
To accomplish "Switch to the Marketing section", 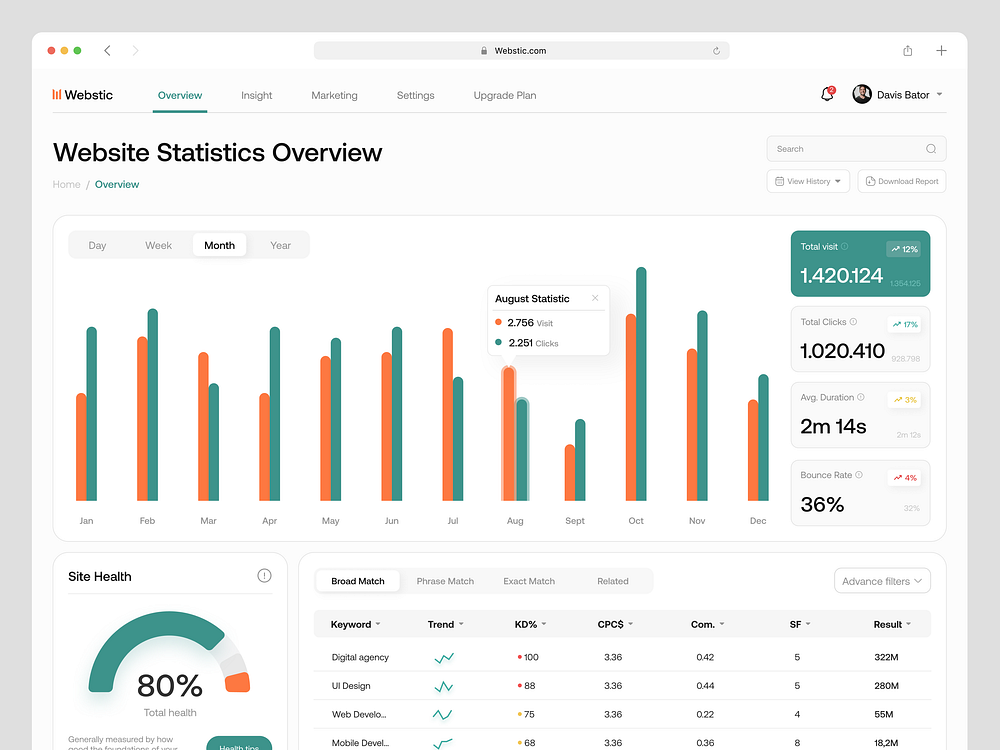I will coord(334,95).
